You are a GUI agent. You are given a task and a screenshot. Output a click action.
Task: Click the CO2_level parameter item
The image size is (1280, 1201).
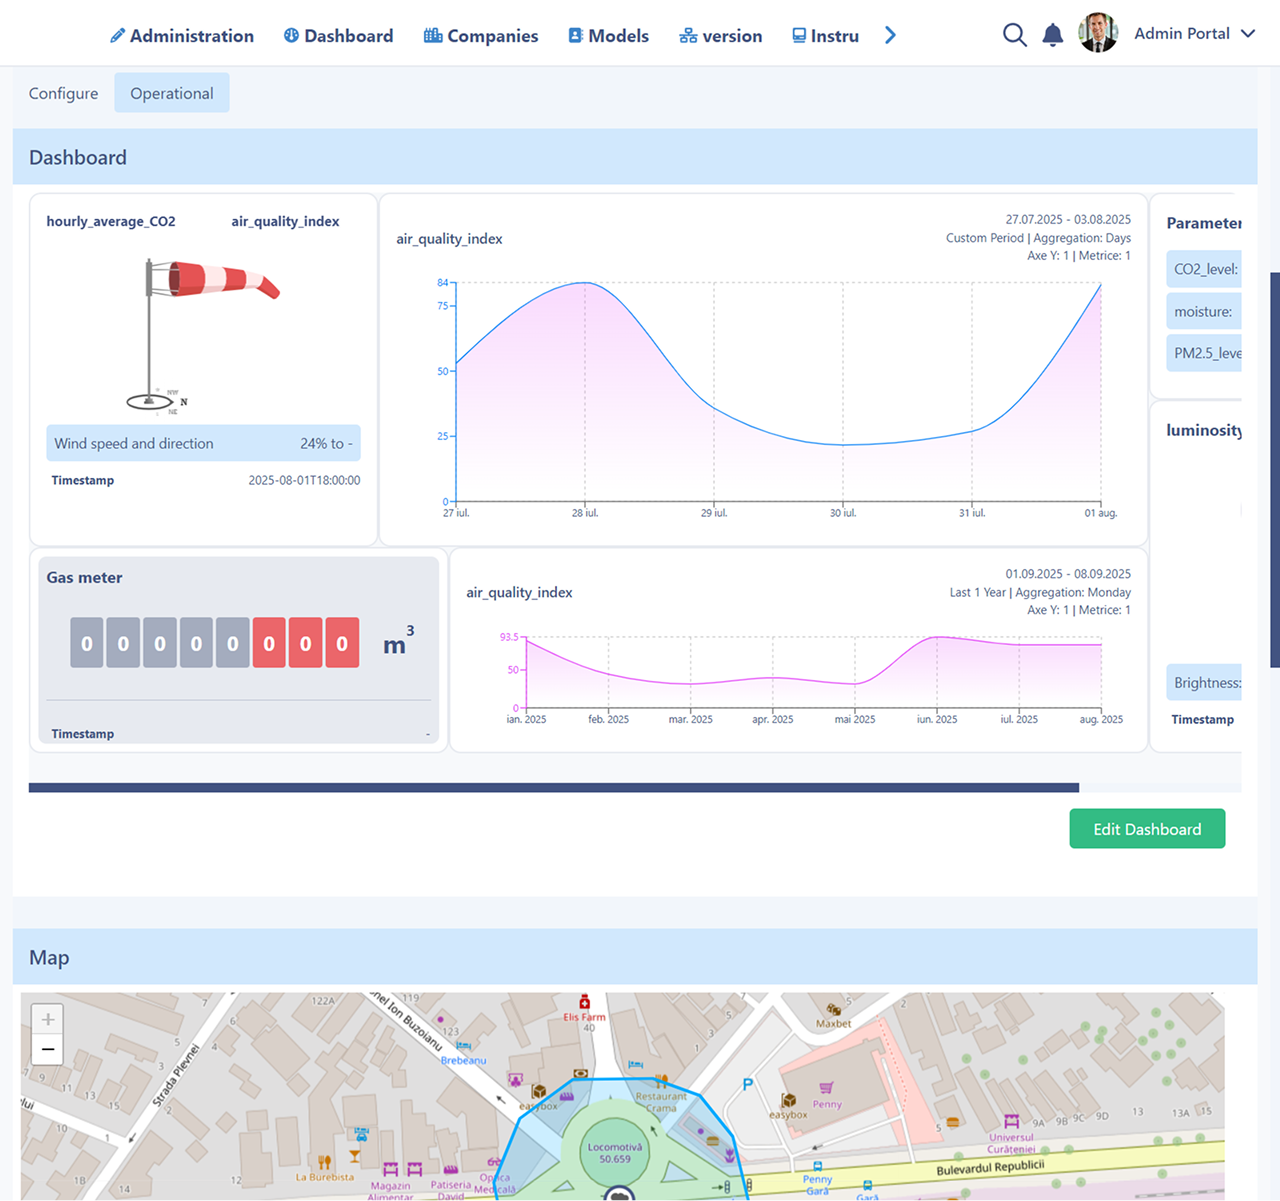(x=1205, y=269)
